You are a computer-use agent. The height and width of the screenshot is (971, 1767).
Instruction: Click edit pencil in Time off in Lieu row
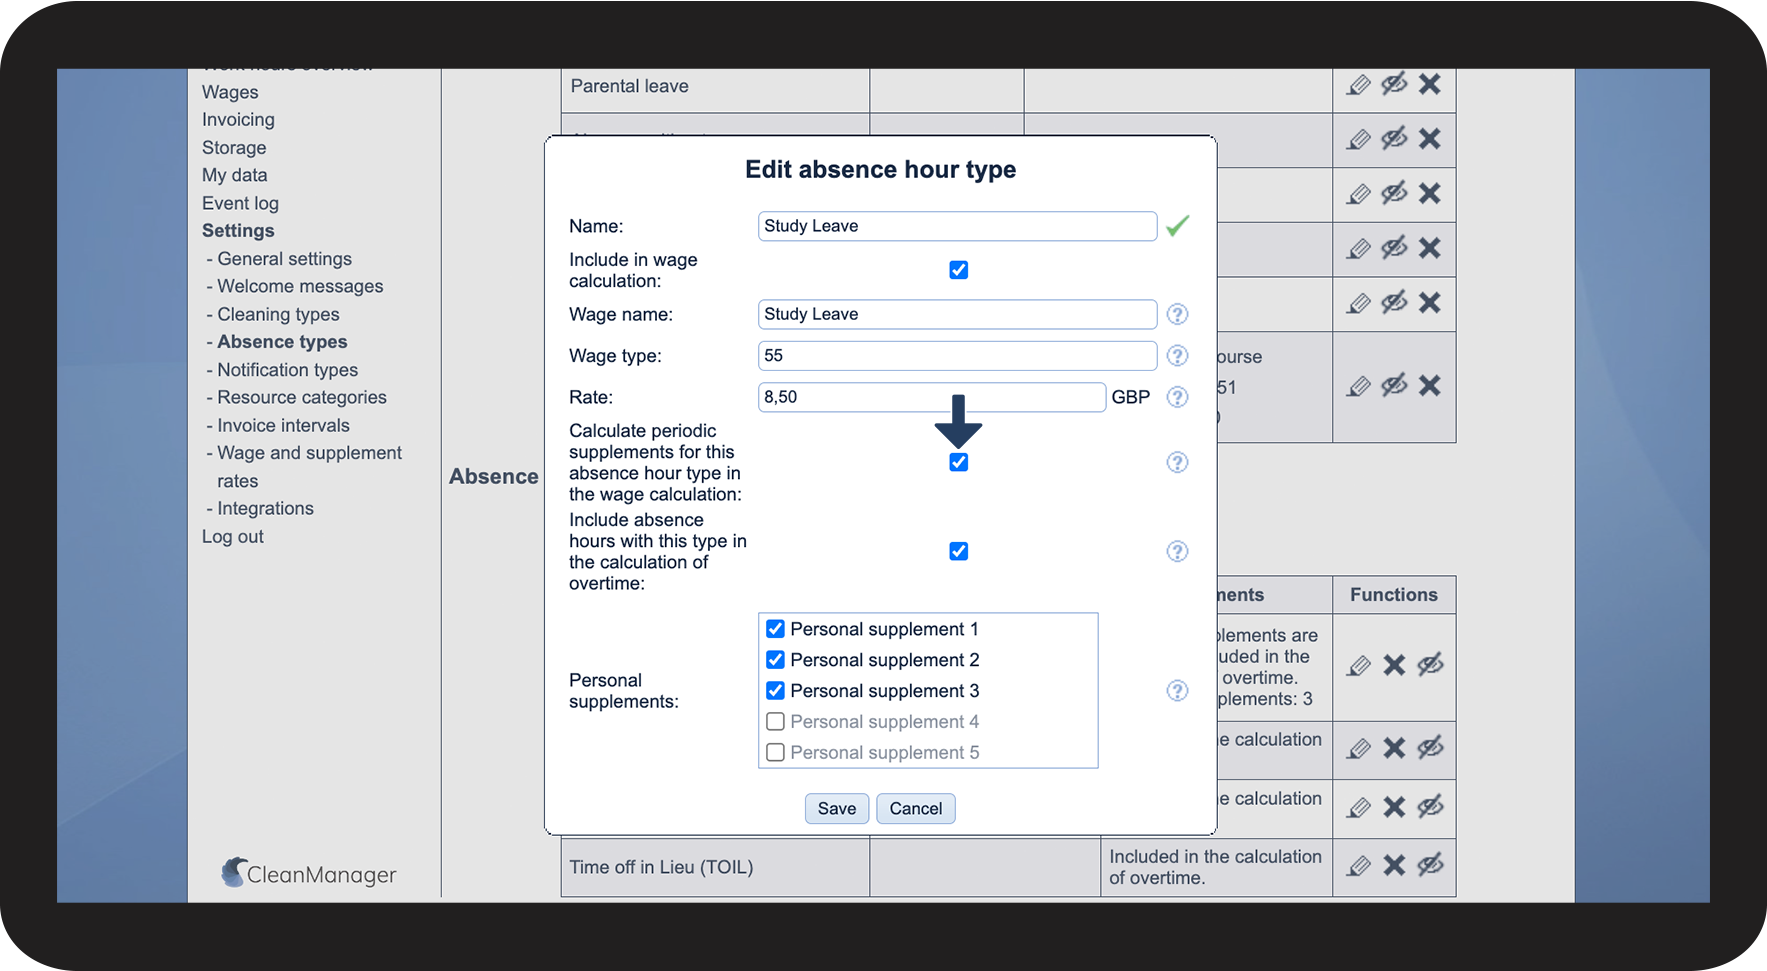pyautogui.click(x=1358, y=865)
